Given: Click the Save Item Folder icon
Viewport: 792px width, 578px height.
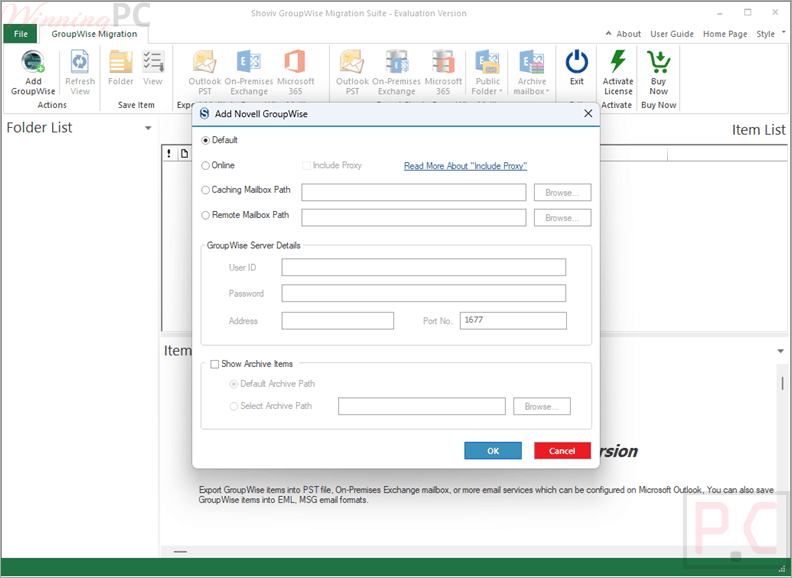Looking at the screenshot, I should coord(120,62).
